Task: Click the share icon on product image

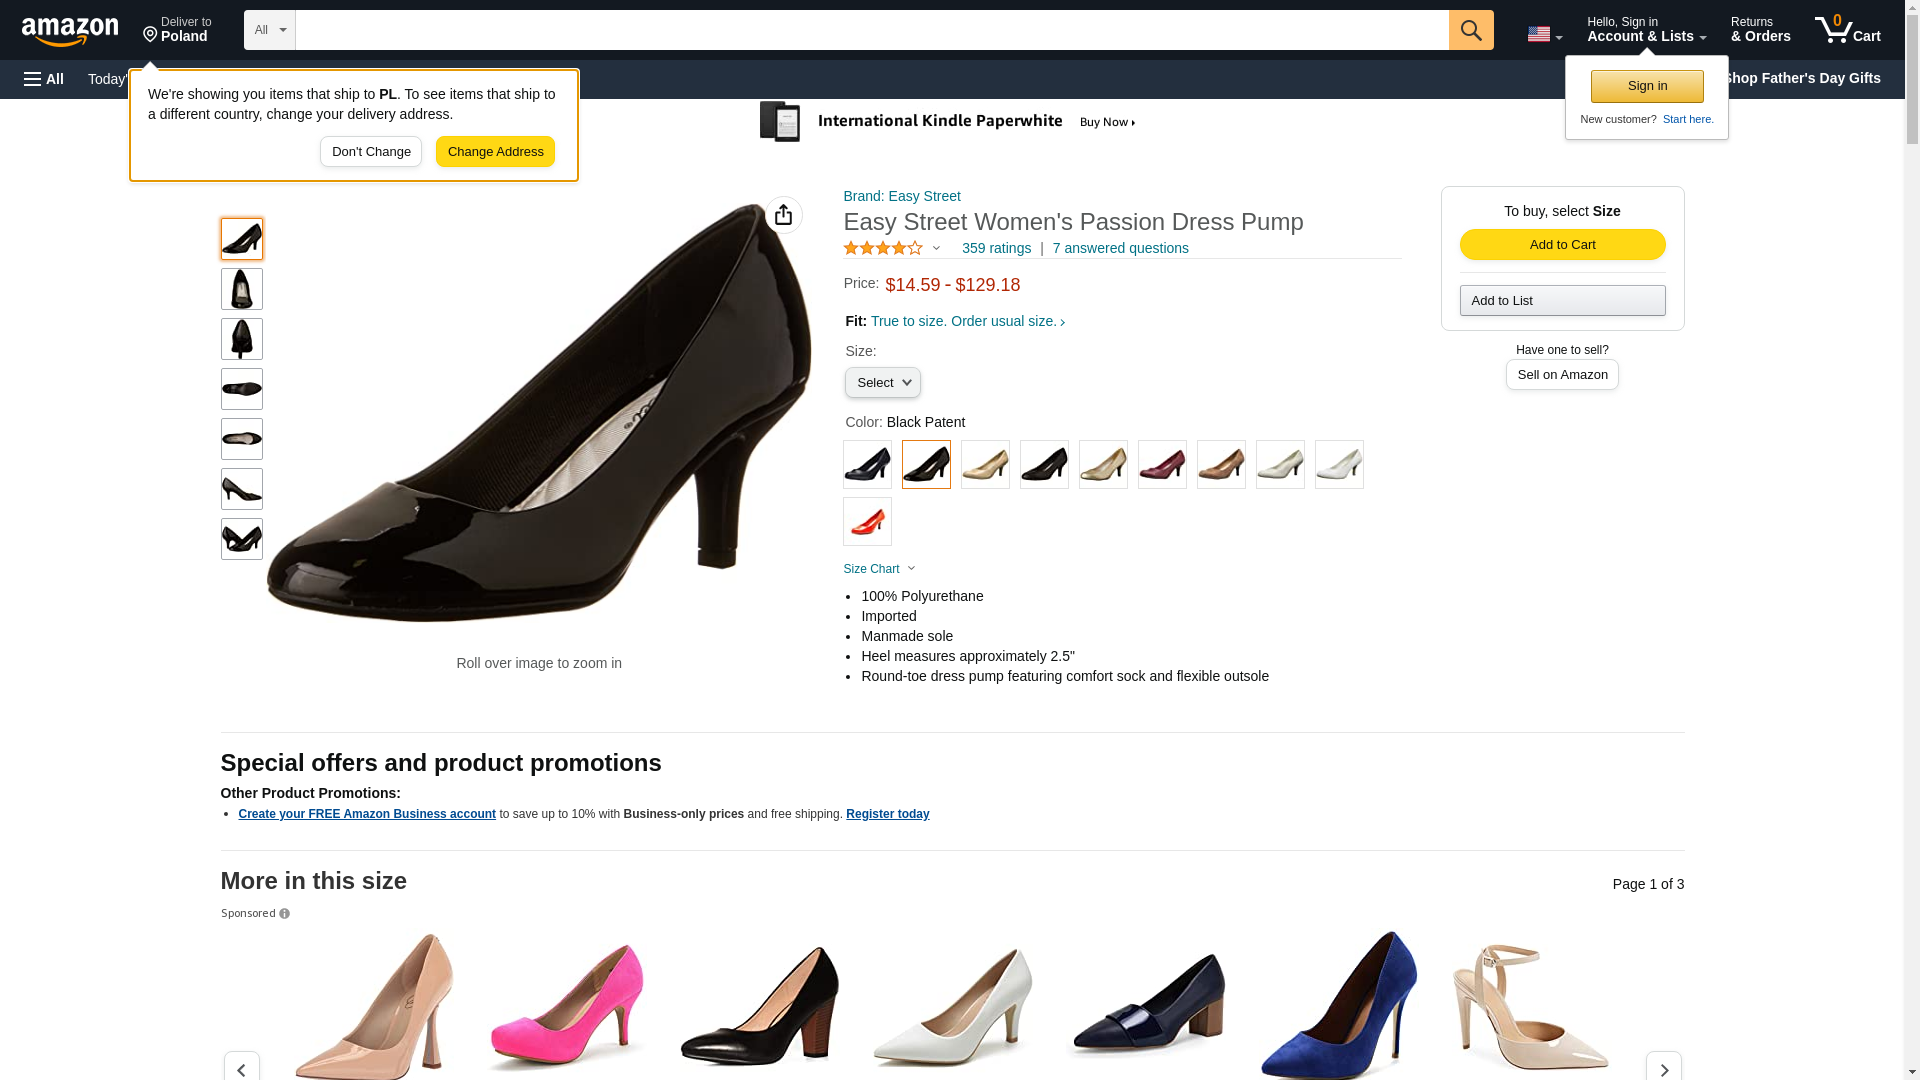Action: tap(783, 215)
